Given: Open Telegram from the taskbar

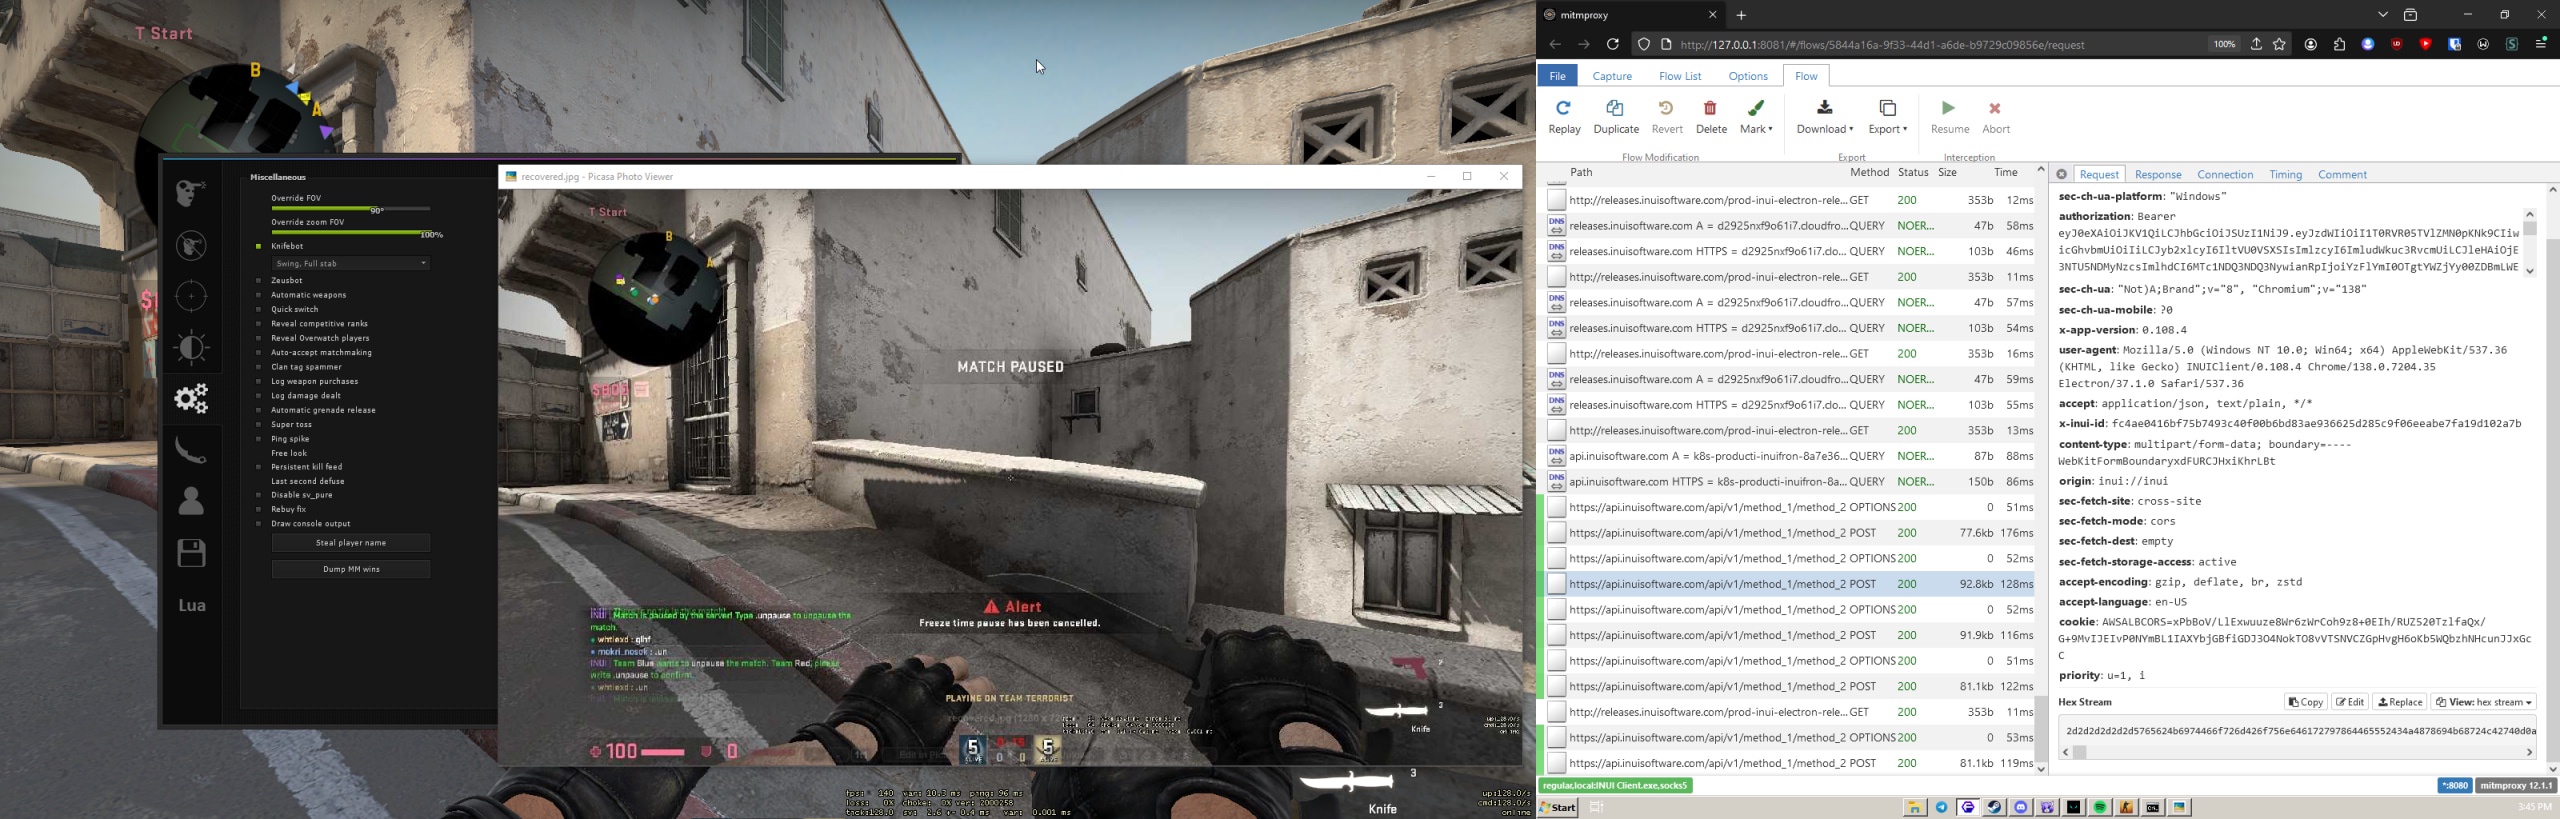Looking at the screenshot, I should click(x=1941, y=807).
